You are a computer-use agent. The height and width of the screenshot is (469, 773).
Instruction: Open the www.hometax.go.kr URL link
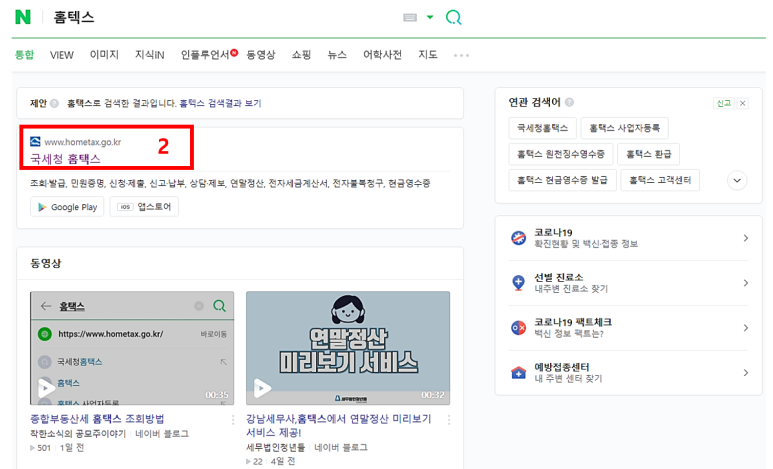point(82,142)
